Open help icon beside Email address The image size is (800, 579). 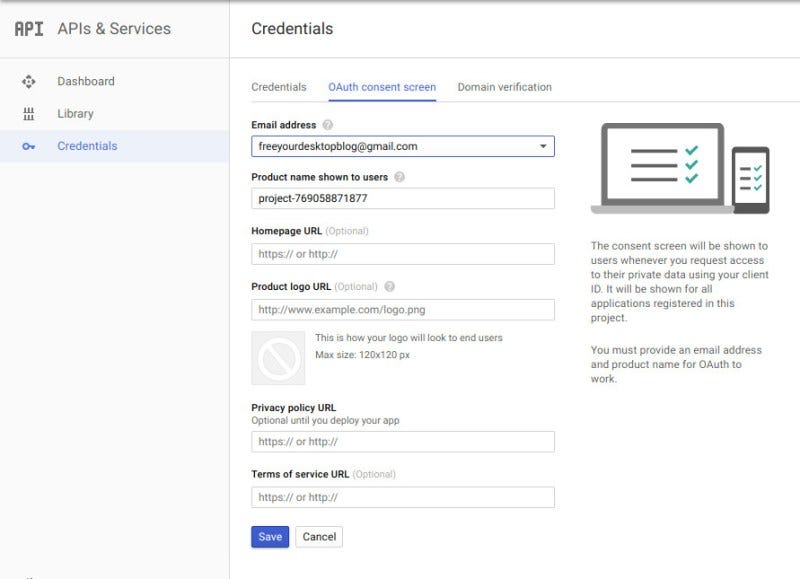coord(328,125)
